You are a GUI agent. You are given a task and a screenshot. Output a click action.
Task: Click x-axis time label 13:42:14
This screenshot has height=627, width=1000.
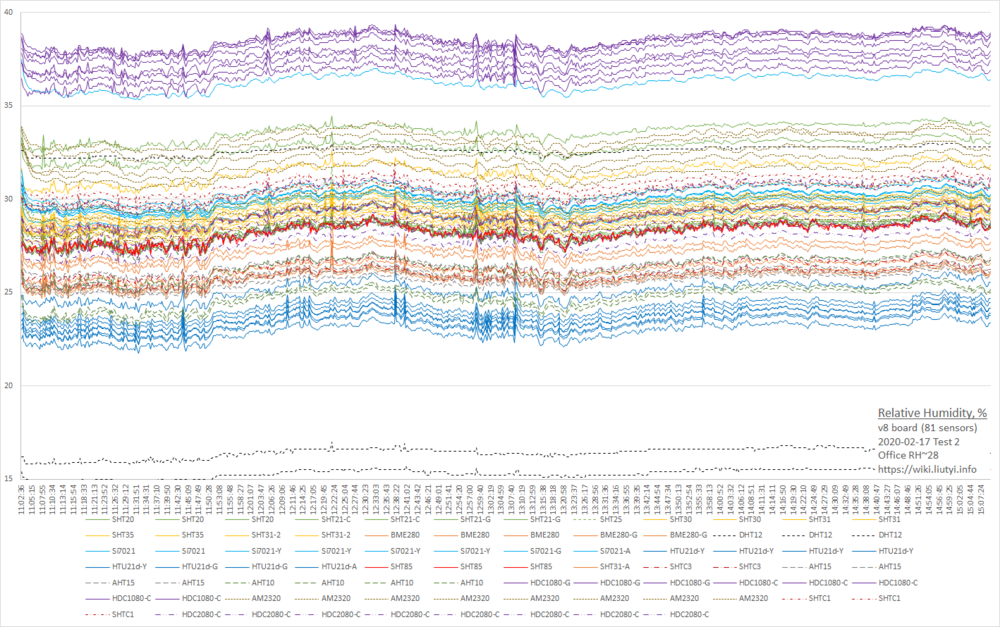point(647,499)
